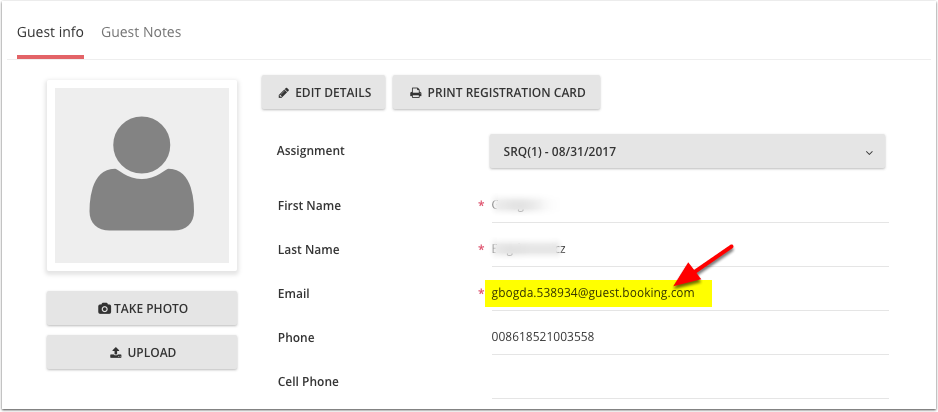The height and width of the screenshot is (412, 938).
Task: Switch to the Guest Notes tab
Action: 141,32
